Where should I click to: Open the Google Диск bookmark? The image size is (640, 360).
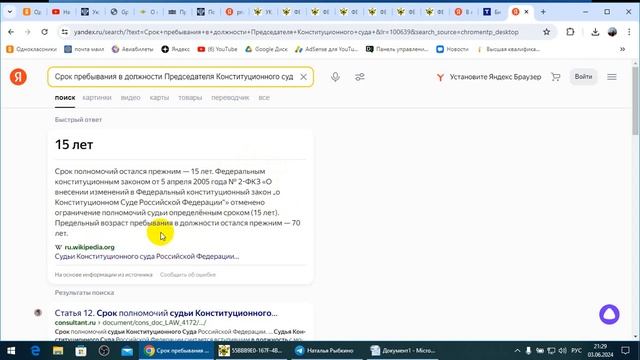click(266, 49)
